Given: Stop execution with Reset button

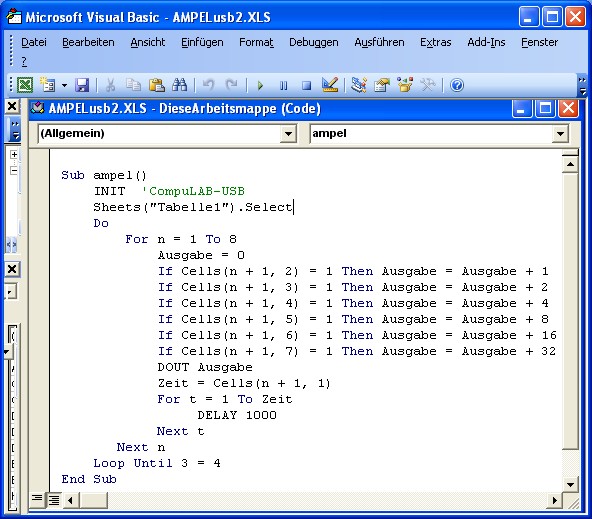Looking at the screenshot, I should [x=307, y=85].
